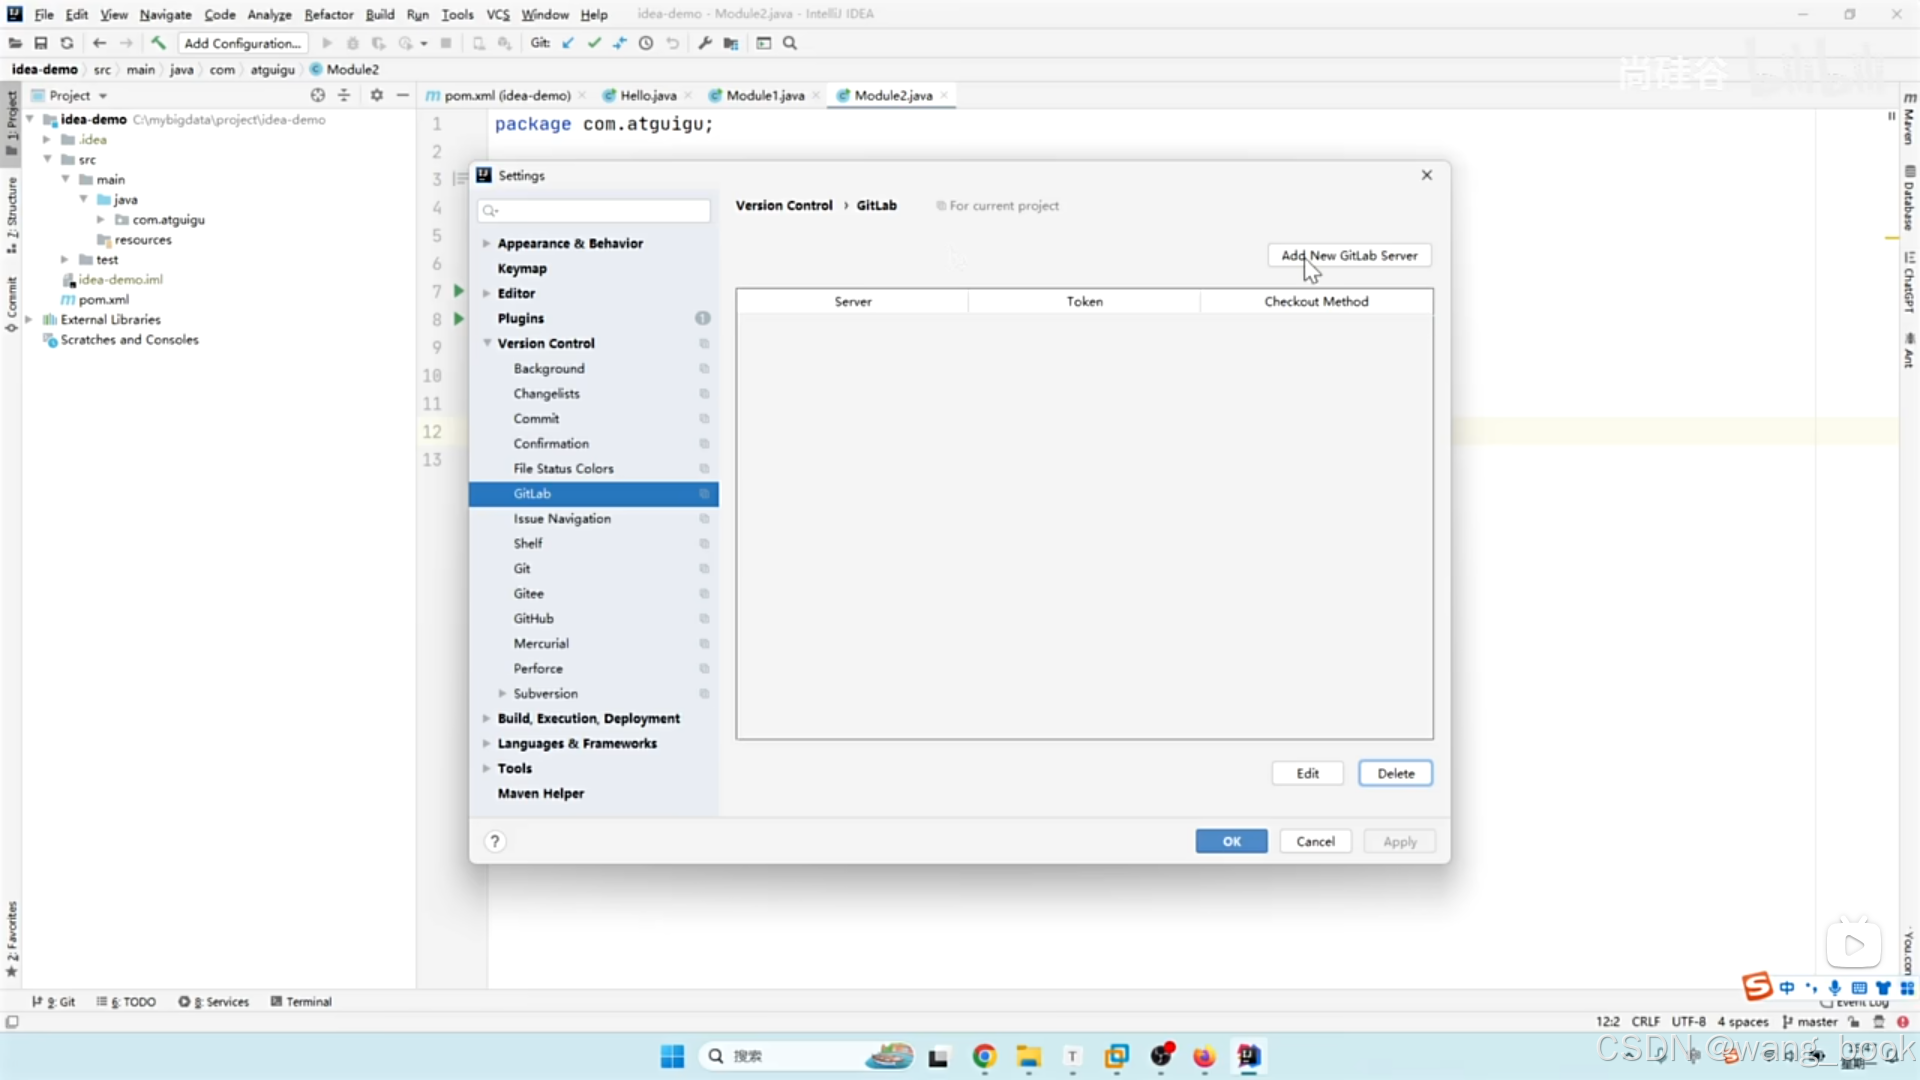Select the Git settings item
This screenshot has height=1080, width=1920.
(594, 569)
